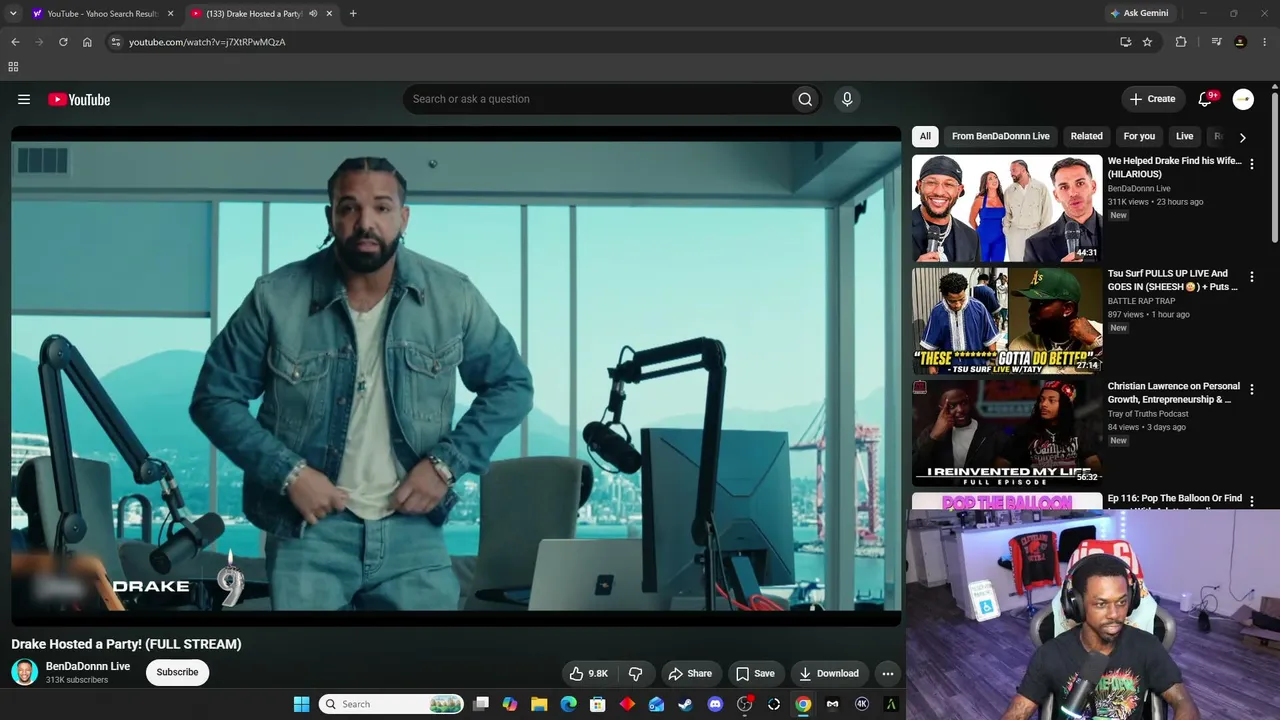Open options for 'Ep 116: Pop The Balloon' video
This screenshot has height=720, width=1280.
tap(1251, 501)
